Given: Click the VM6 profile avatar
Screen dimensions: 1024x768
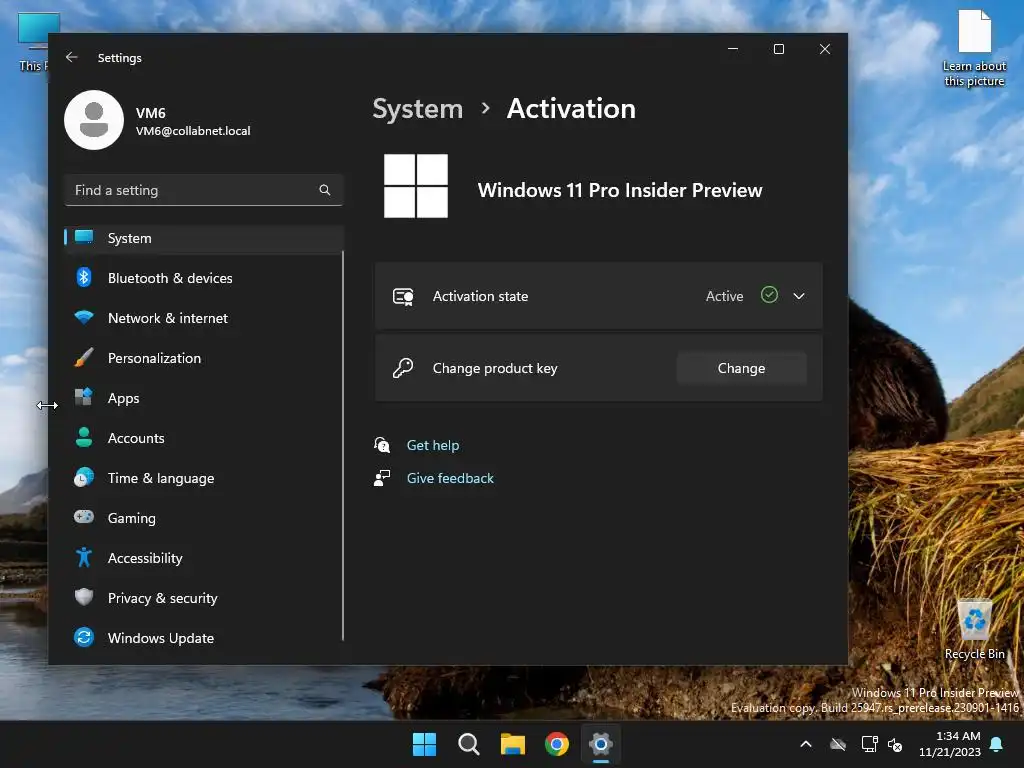Looking at the screenshot, I should click(94, 120).
